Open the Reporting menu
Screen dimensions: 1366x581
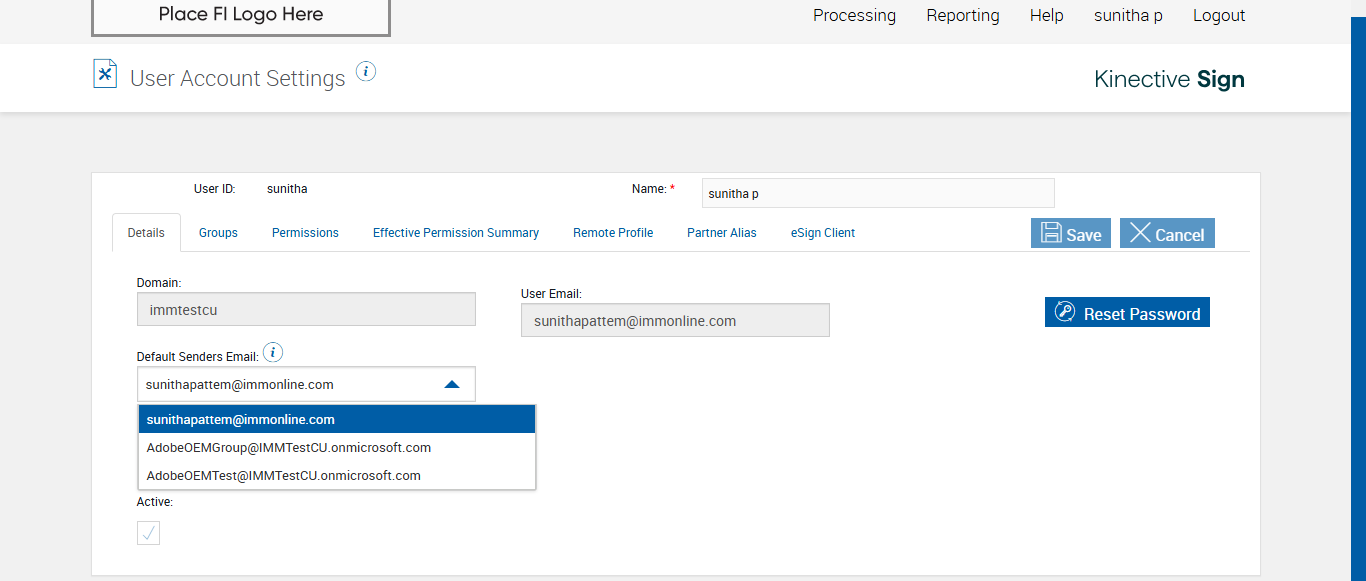[963, 16]
